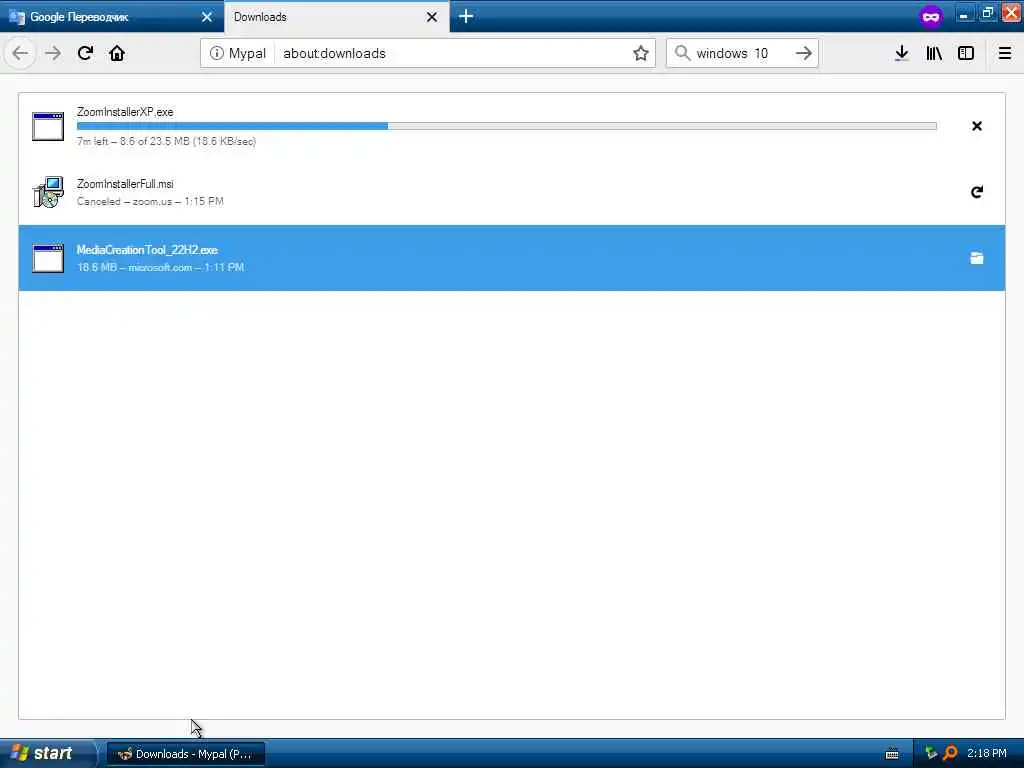Screen dimensions: 1024x768
Task: Click the purple private browsing mask icon
Action: coord(931,16)
